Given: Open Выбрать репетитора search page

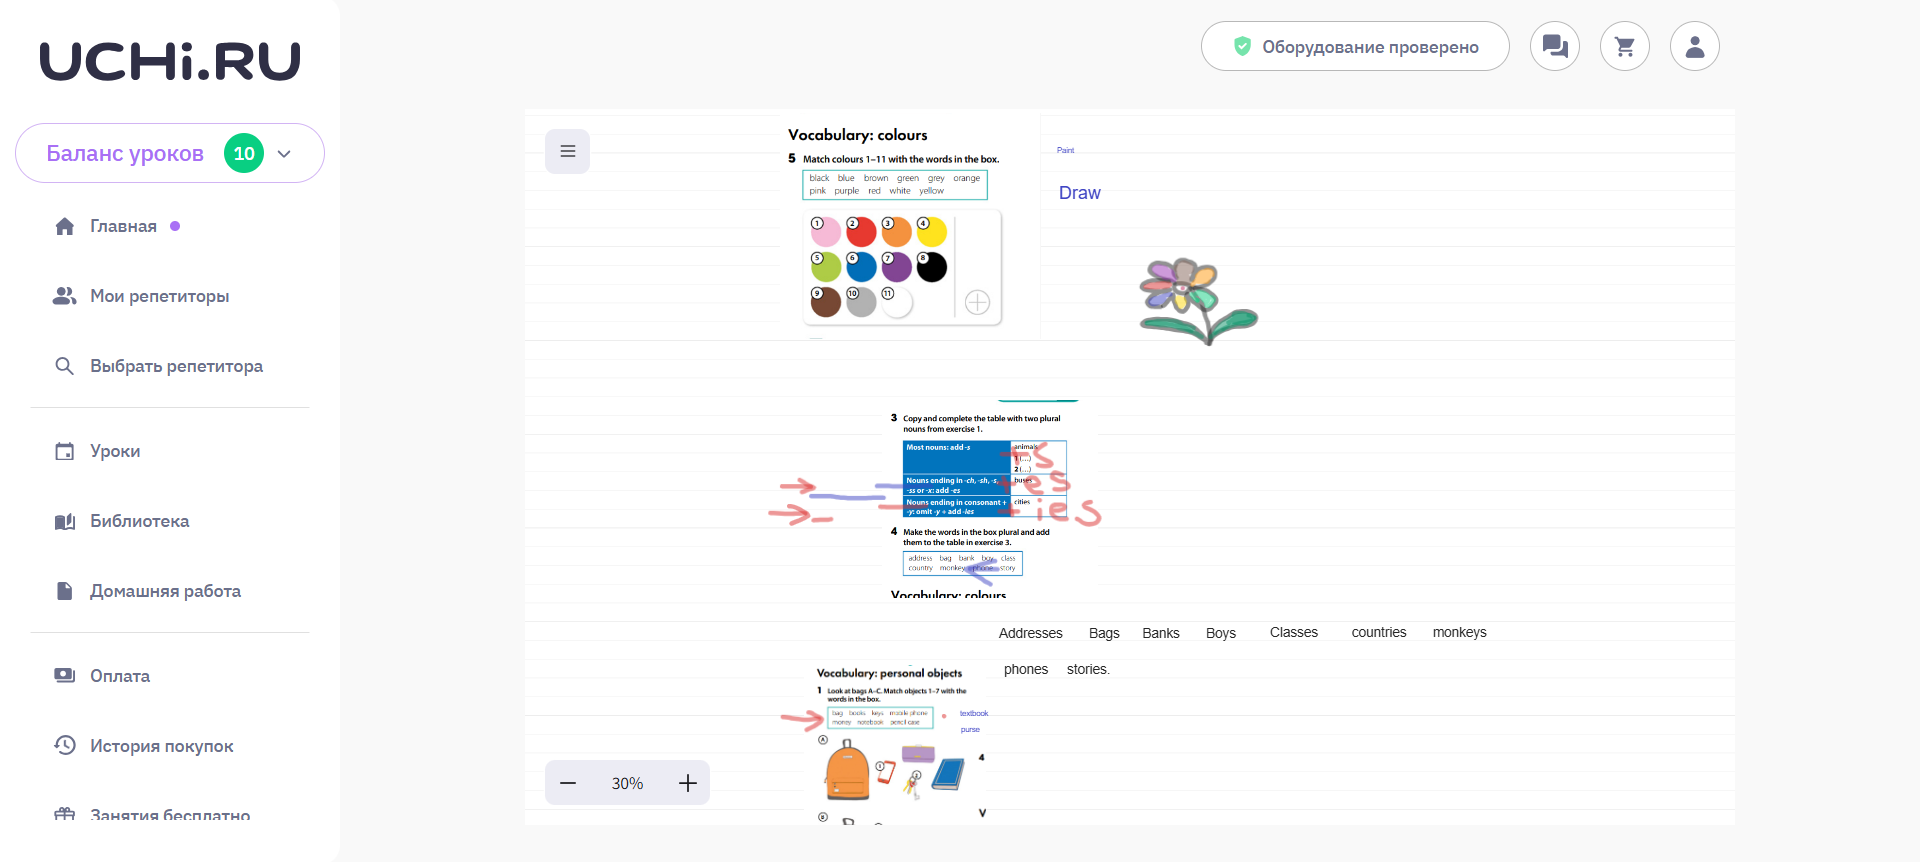Looking at the screenshot, I should 176,366.
